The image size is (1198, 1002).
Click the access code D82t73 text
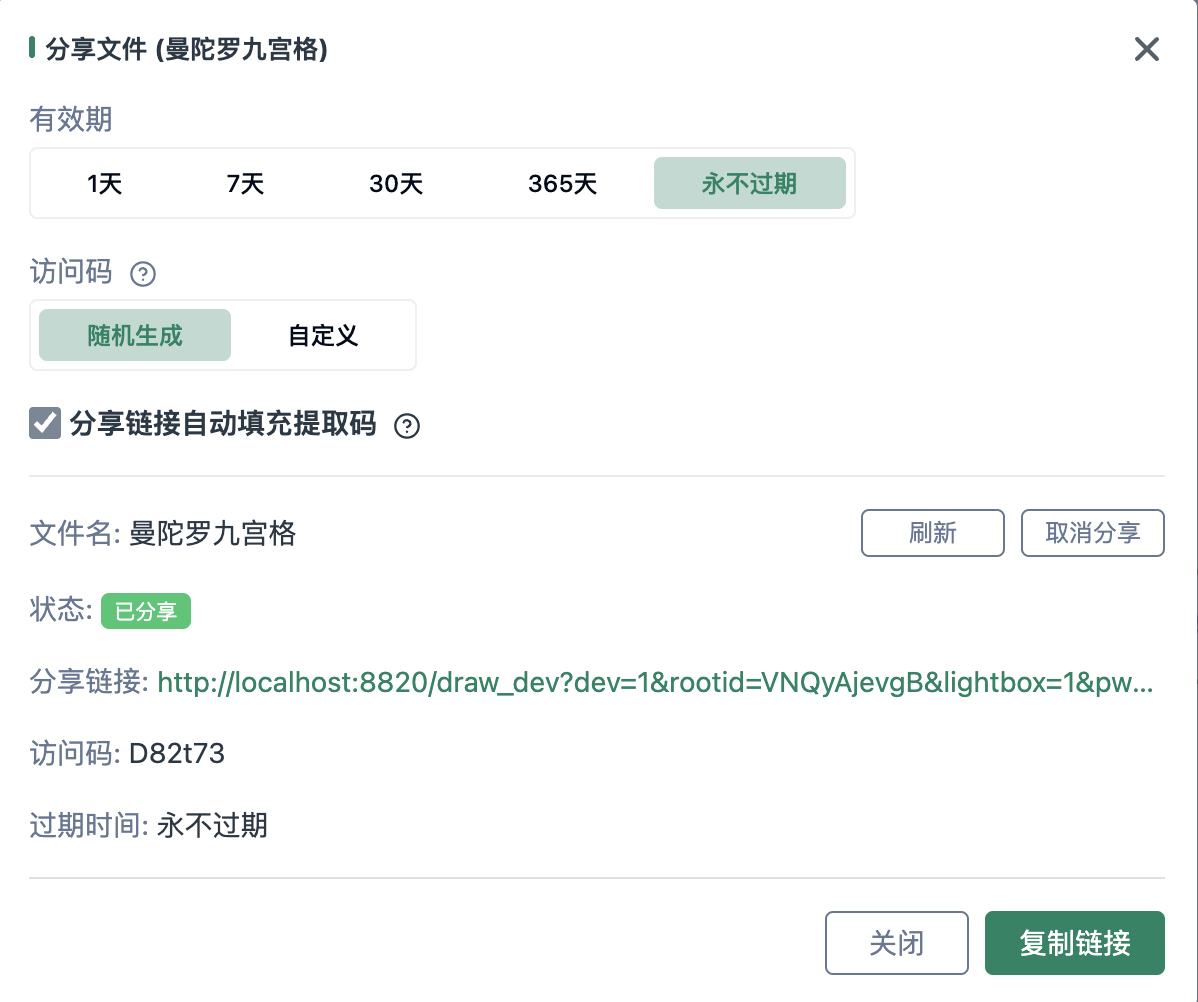177,753
